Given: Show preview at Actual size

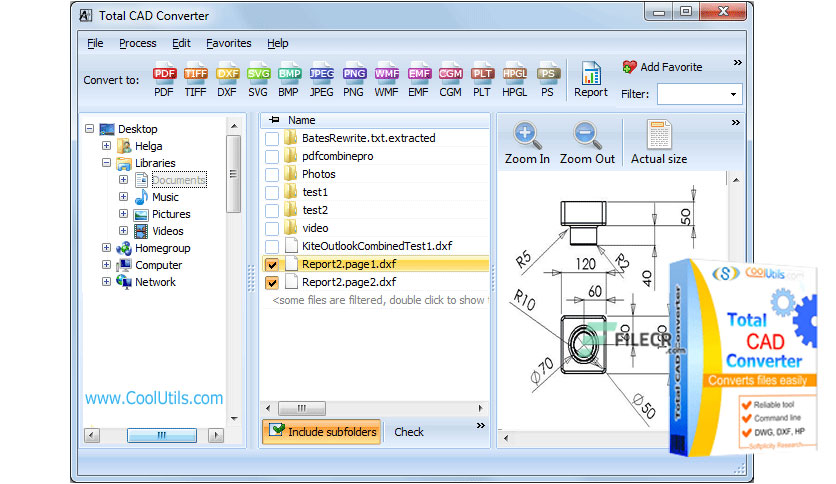Looking at the screenshot, I should [x=659, y=143].
